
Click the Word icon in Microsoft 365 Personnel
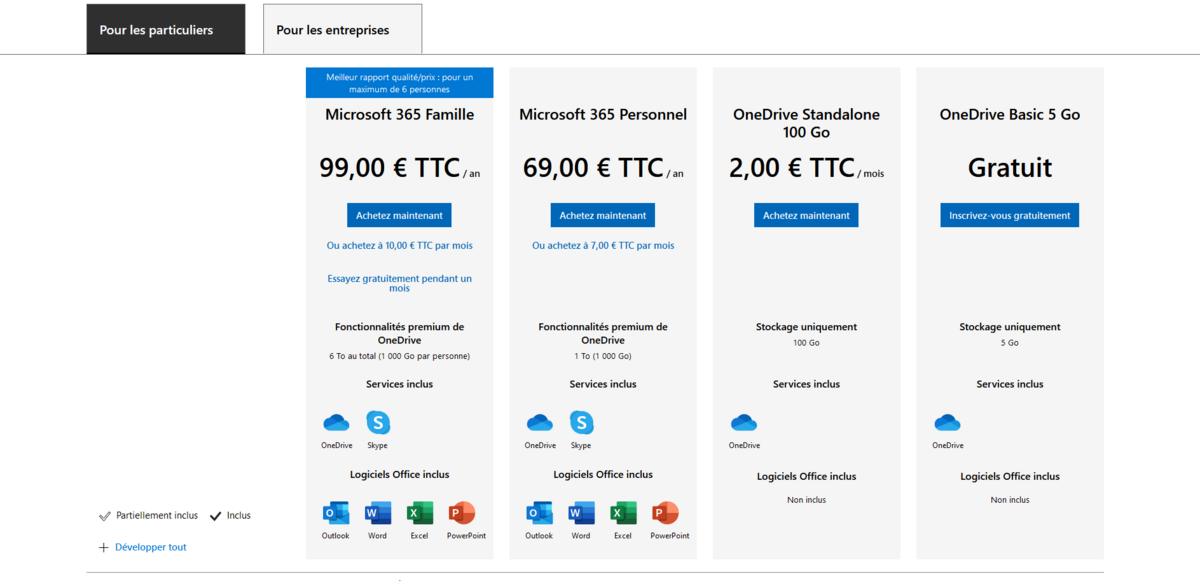pyautogui.click(x=581, y=514)
